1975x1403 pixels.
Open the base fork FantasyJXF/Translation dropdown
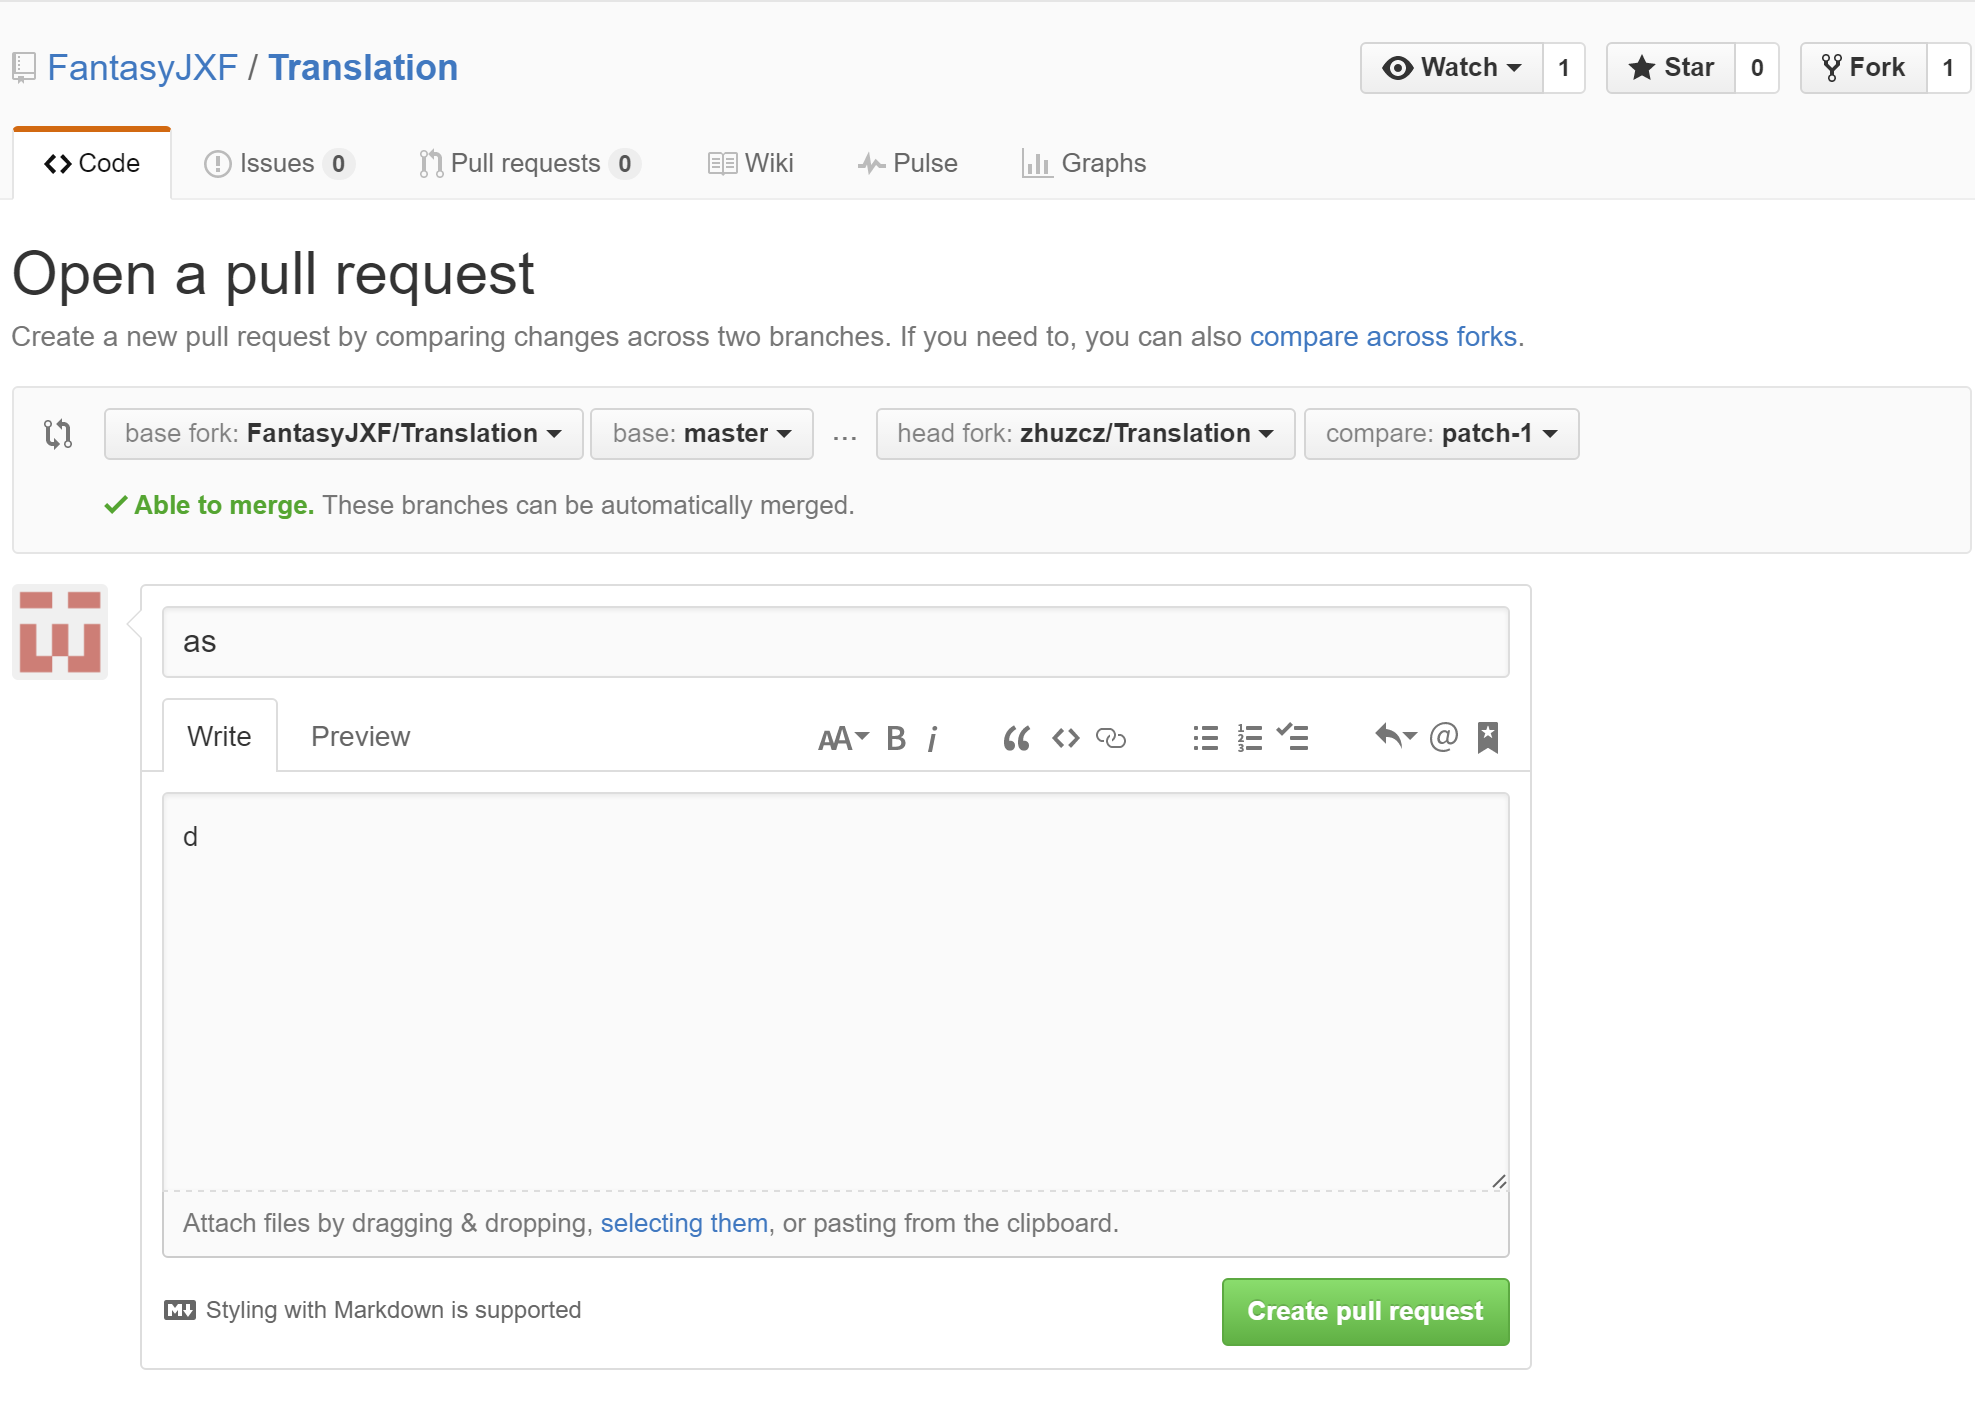pos(343,434)
